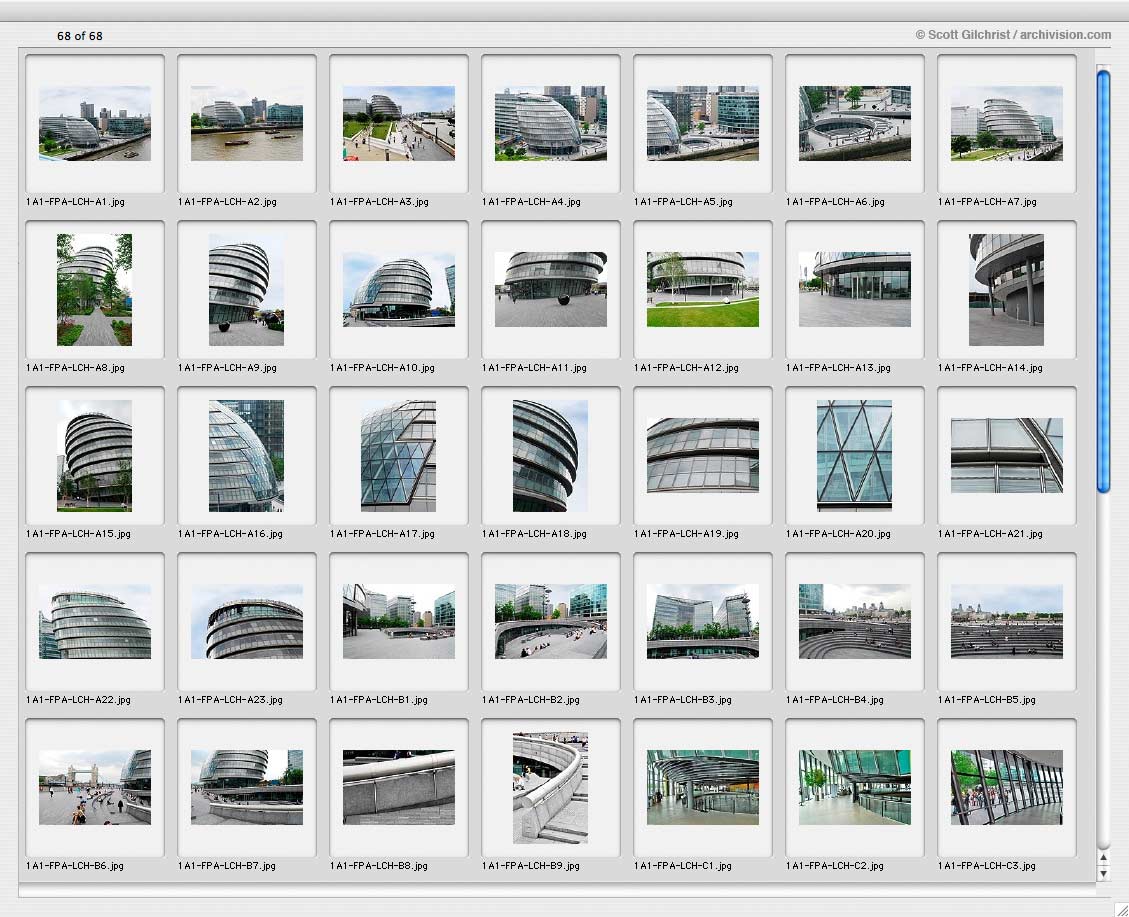The width and height of the screenshot is (1129, 917).
Task: Select thumbnail 1A1-FPA-LCH-A8.jpg
Action: point(94,289)
